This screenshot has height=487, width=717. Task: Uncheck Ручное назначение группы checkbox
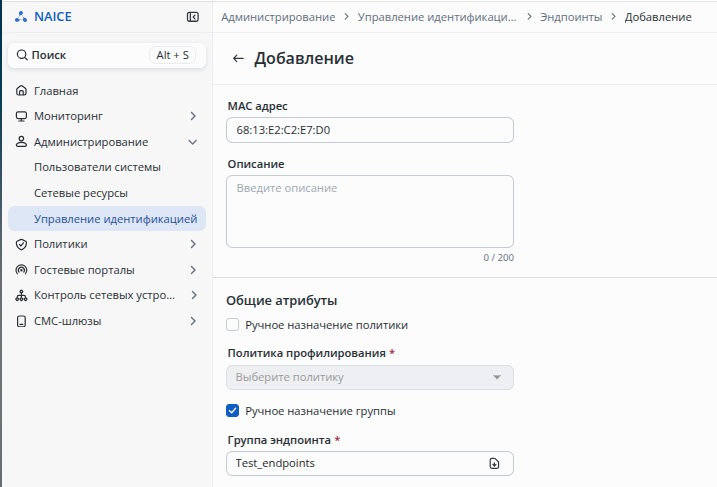pos(233,410)
